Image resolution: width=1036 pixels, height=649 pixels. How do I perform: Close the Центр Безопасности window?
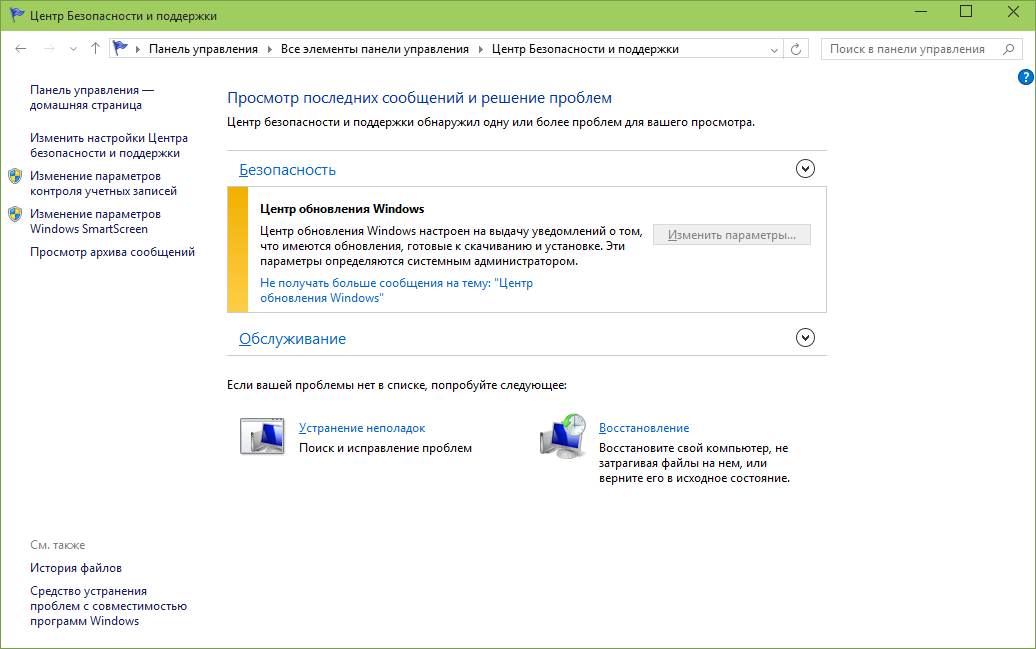(x=1013, y=13)
